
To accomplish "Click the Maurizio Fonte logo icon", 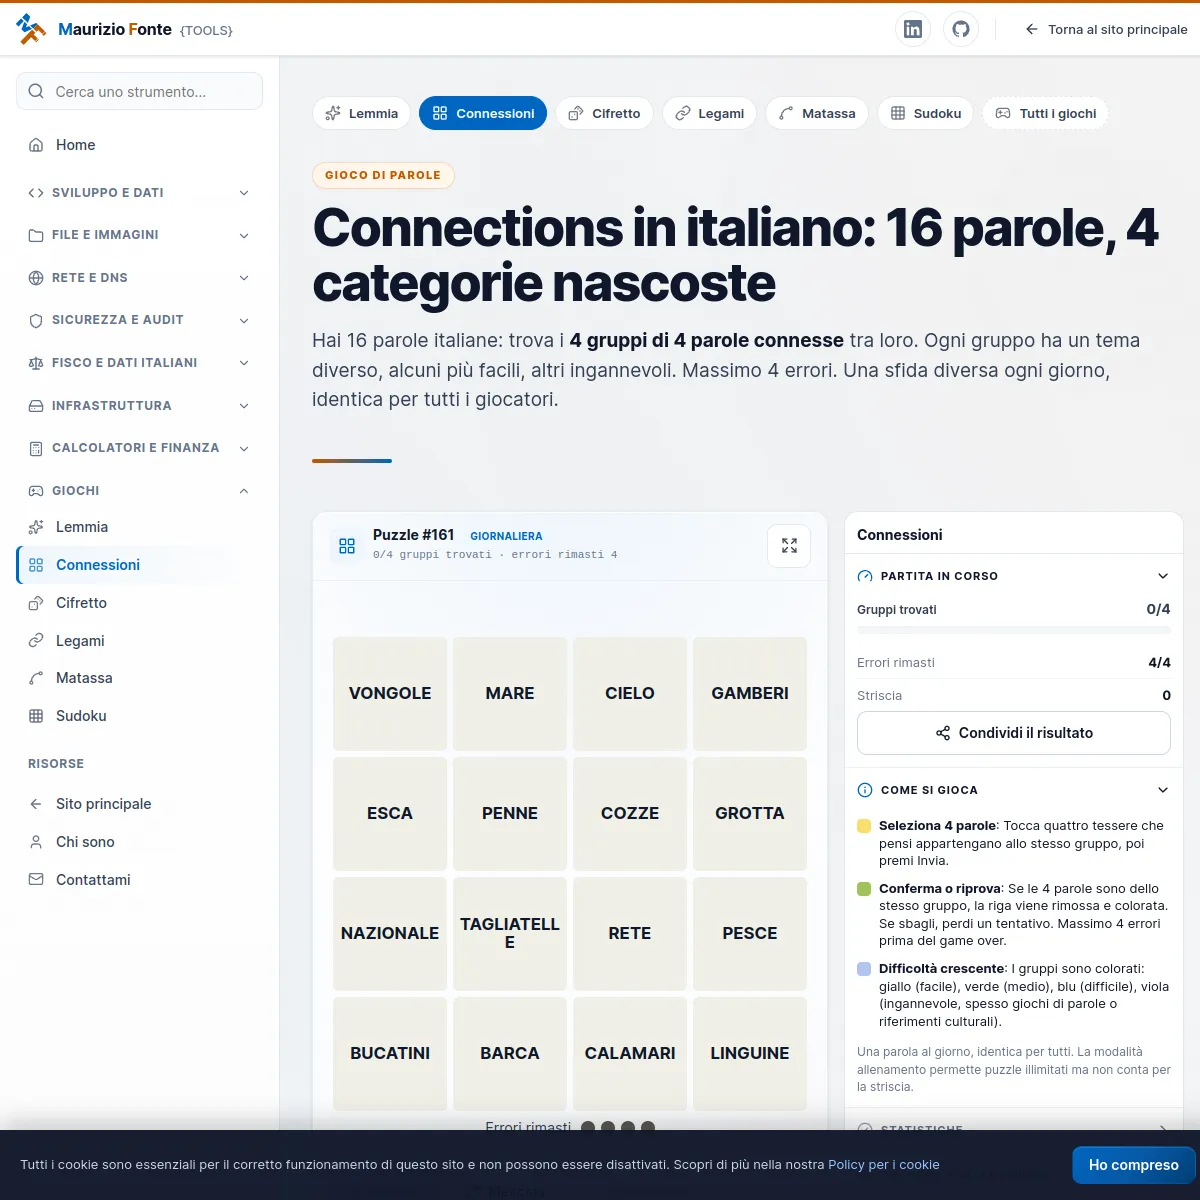I will point(32,29).
